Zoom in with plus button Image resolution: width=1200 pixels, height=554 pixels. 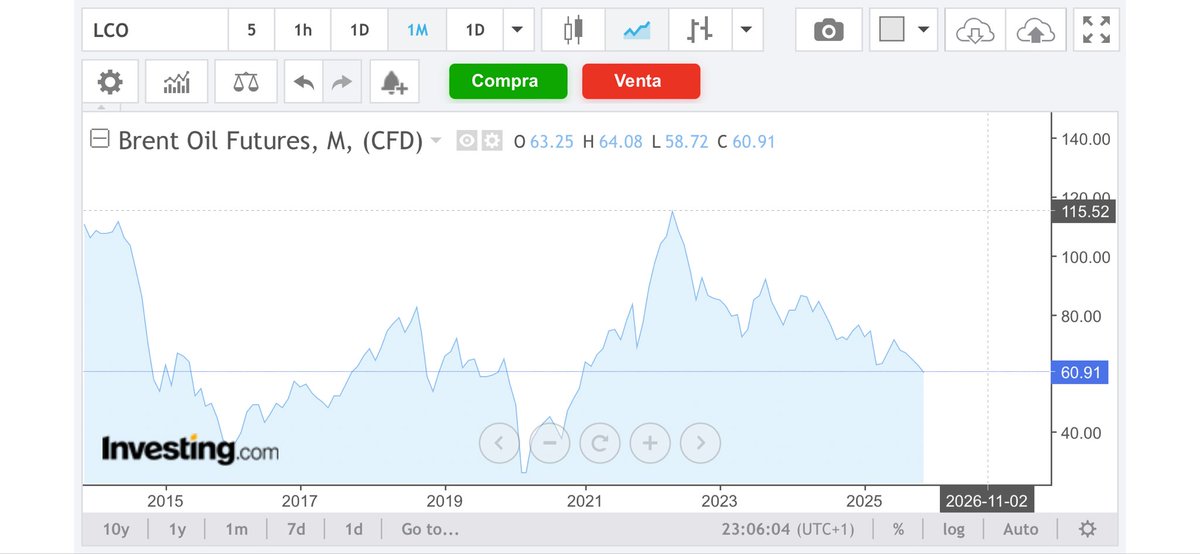[650, 441]
